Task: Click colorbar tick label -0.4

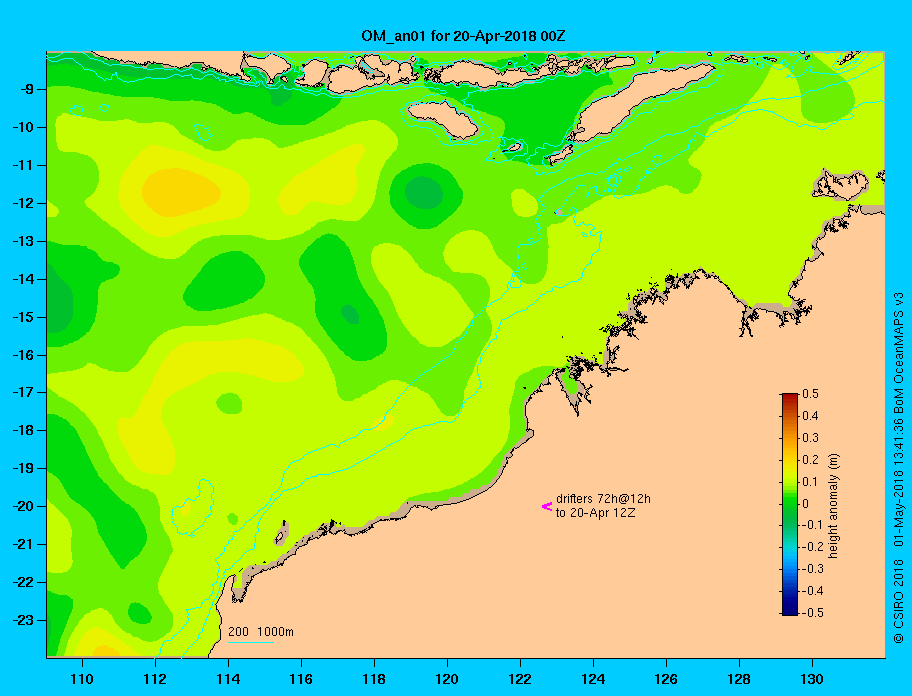Action: coord(813,591)
